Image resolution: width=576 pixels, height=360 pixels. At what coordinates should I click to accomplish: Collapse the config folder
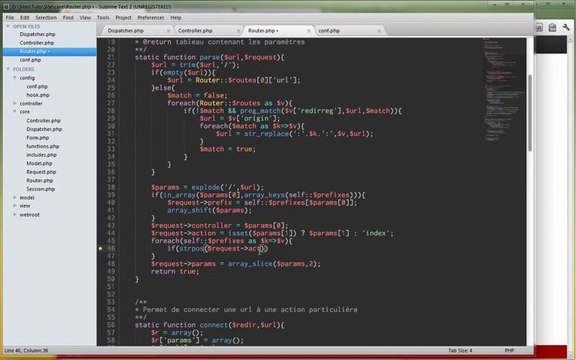tap(15, 78)
